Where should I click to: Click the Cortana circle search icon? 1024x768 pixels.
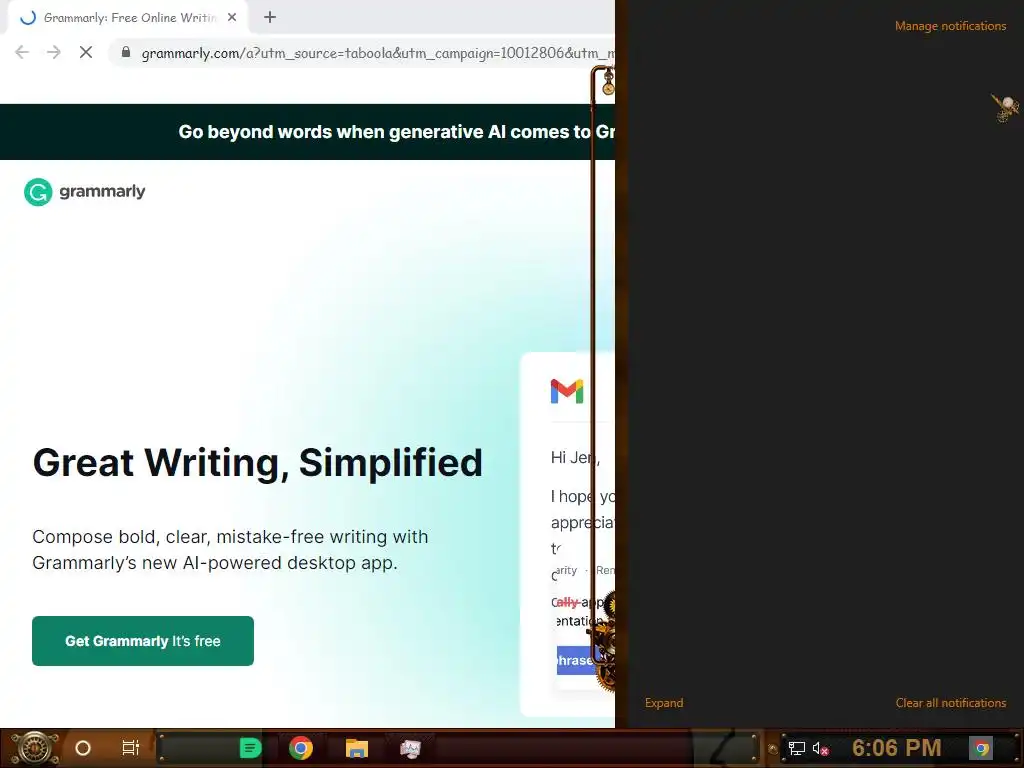(x=83, y=748)
